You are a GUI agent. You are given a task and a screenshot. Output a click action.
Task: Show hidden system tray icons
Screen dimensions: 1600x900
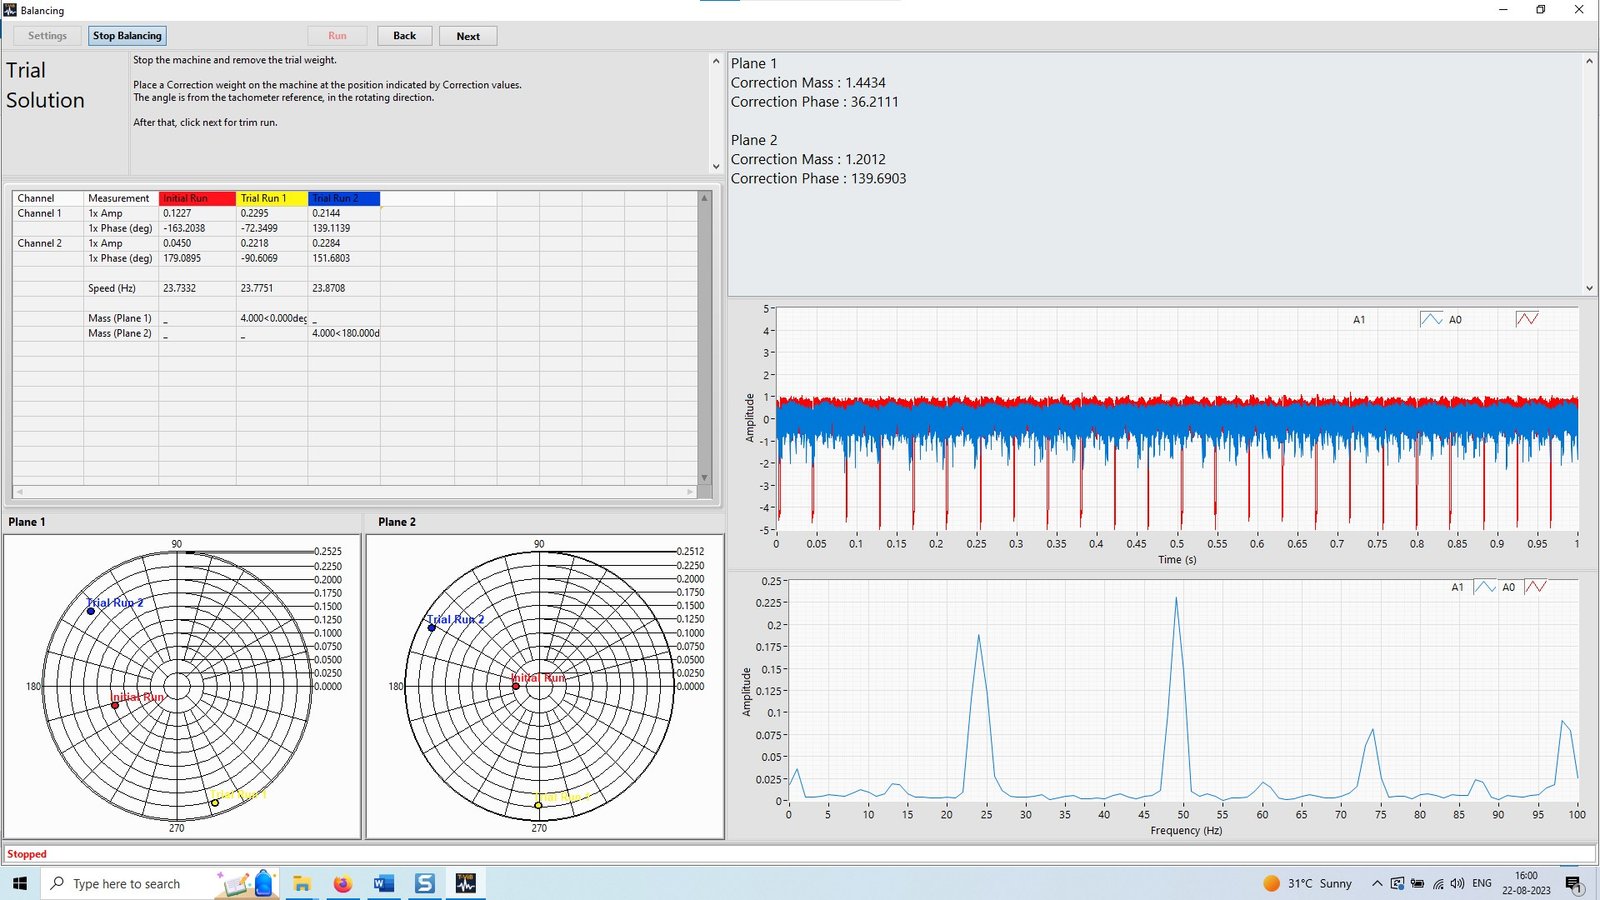click(x=1377, y=883)
